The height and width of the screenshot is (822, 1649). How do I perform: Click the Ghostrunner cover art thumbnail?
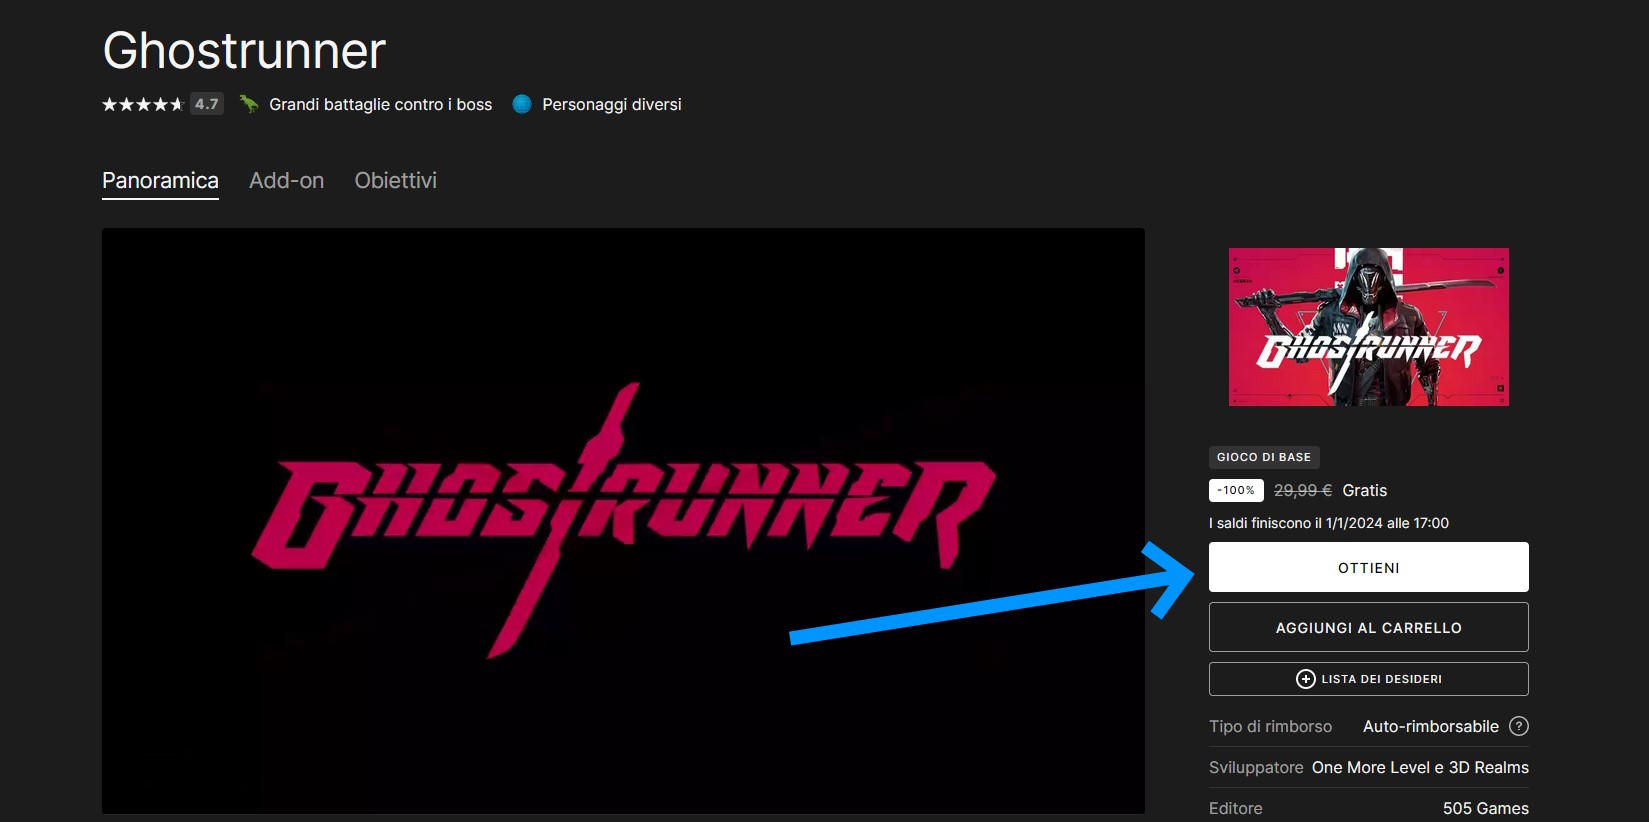tap(1368, 327)
